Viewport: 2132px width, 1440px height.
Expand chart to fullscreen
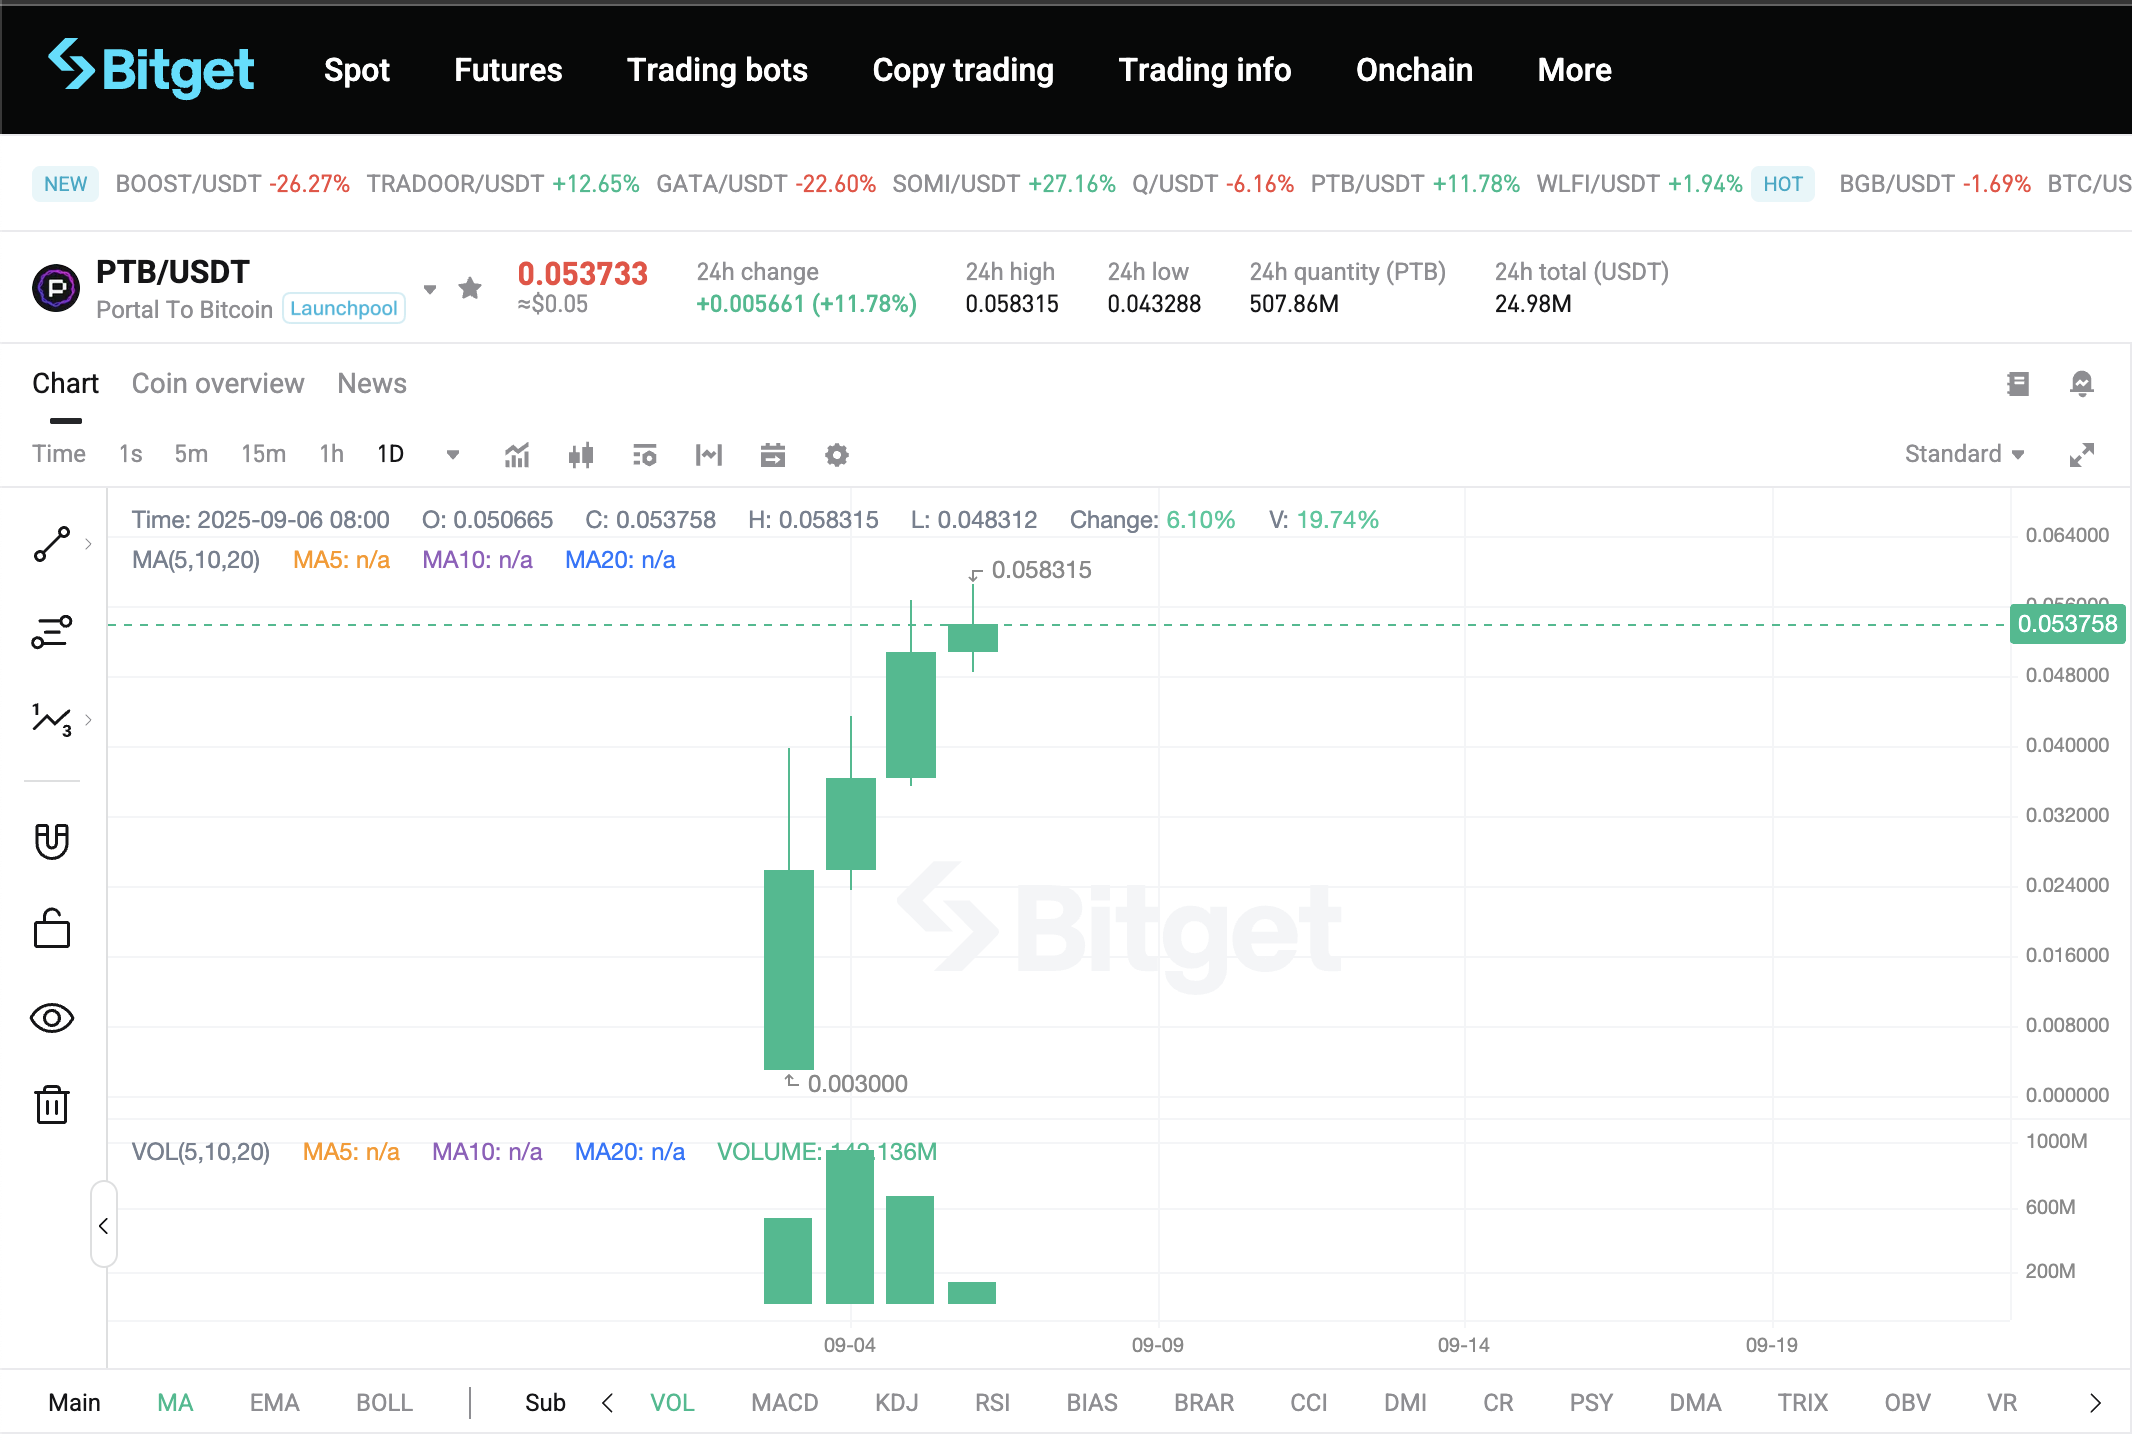(x=2082, y=455)
